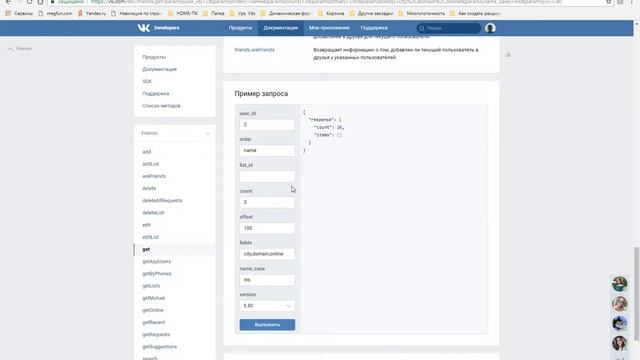Open the version 5.80 dropdown
Image resolution: width=640 pixels, height=360 pixels.
(267, 306)
